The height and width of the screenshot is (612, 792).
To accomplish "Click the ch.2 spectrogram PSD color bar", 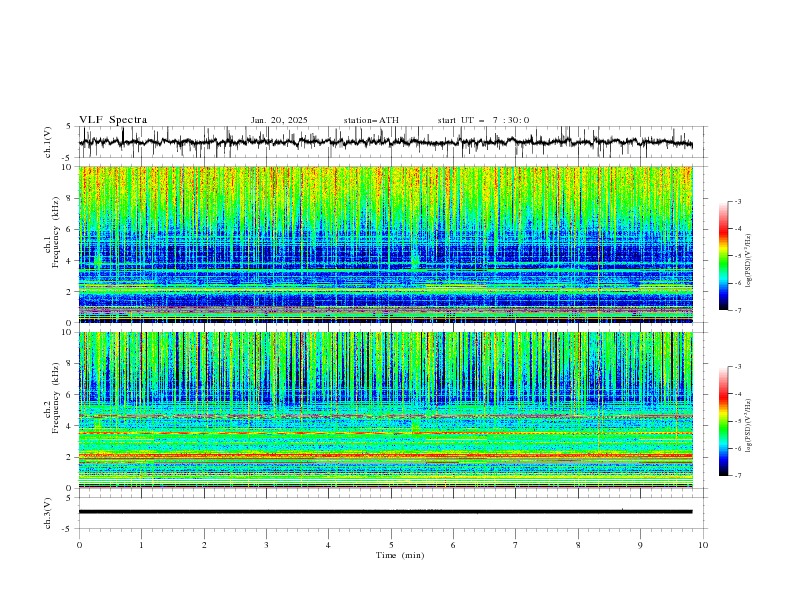I will click(723, 421).
